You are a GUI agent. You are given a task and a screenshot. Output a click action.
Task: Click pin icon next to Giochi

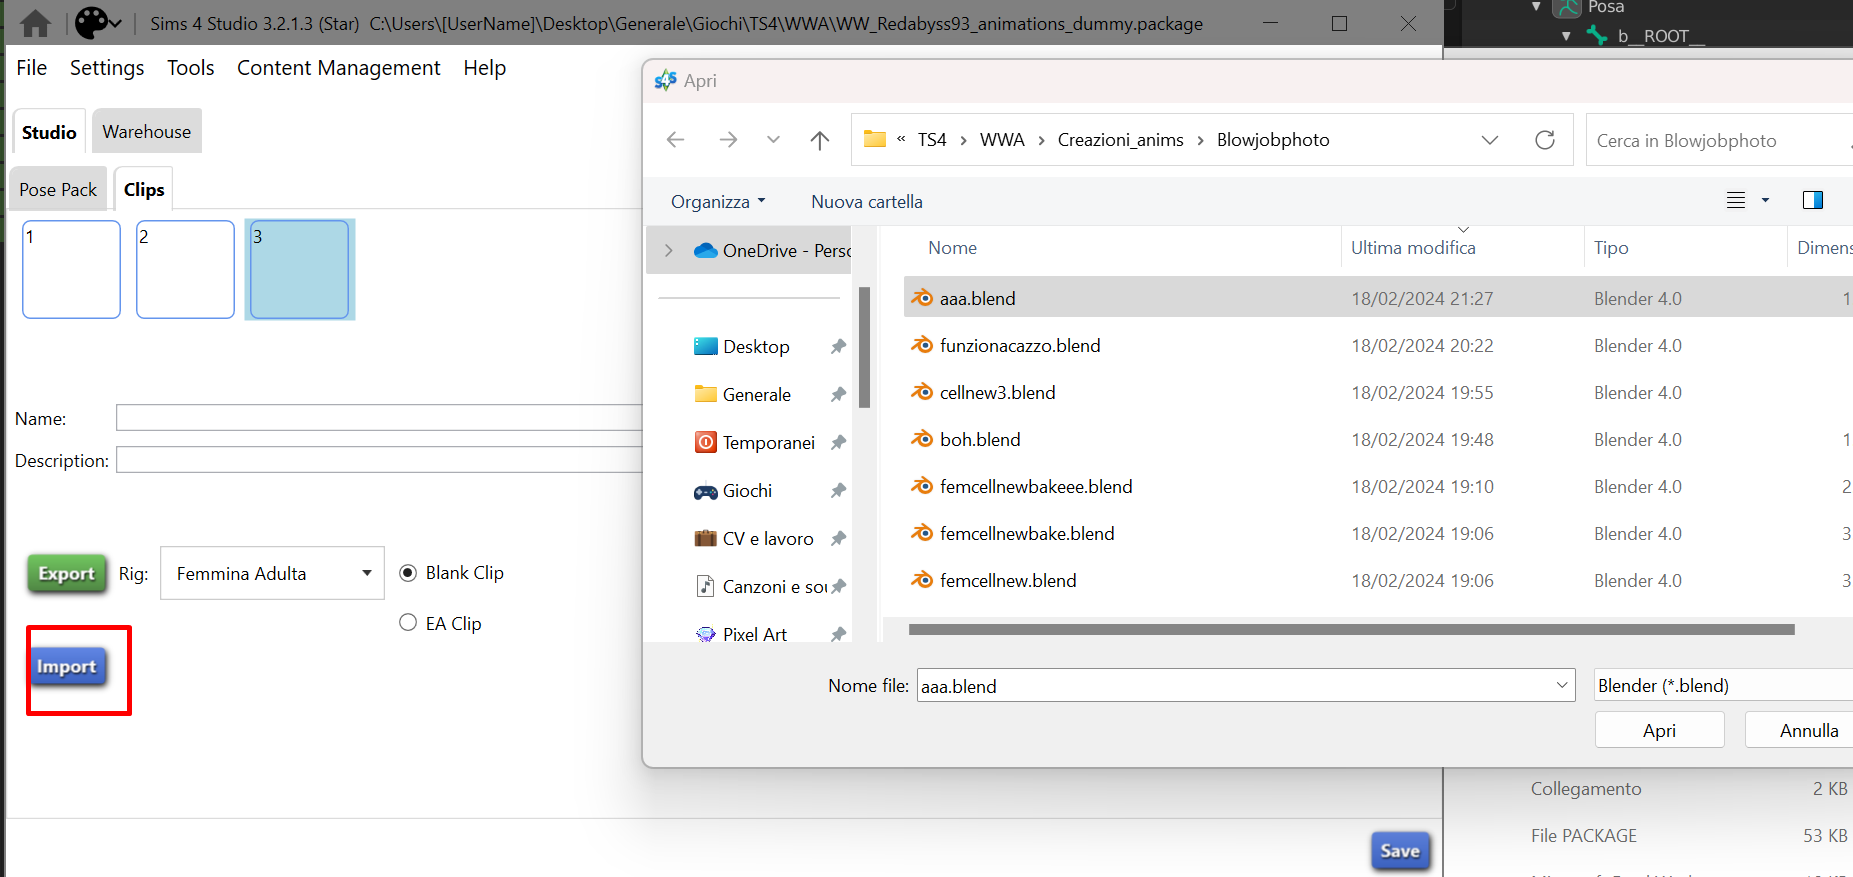point(838,490)
